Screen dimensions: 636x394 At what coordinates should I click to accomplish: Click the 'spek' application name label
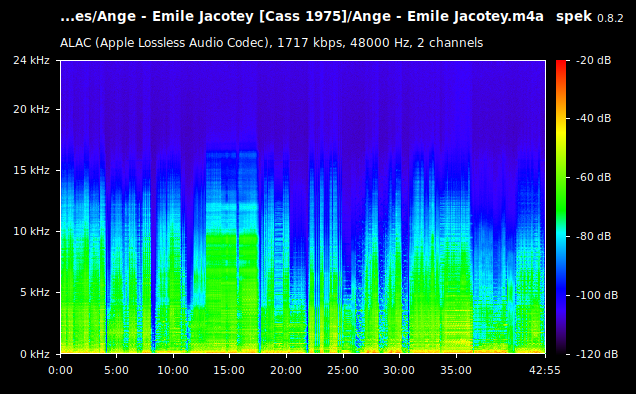[574, 17]
